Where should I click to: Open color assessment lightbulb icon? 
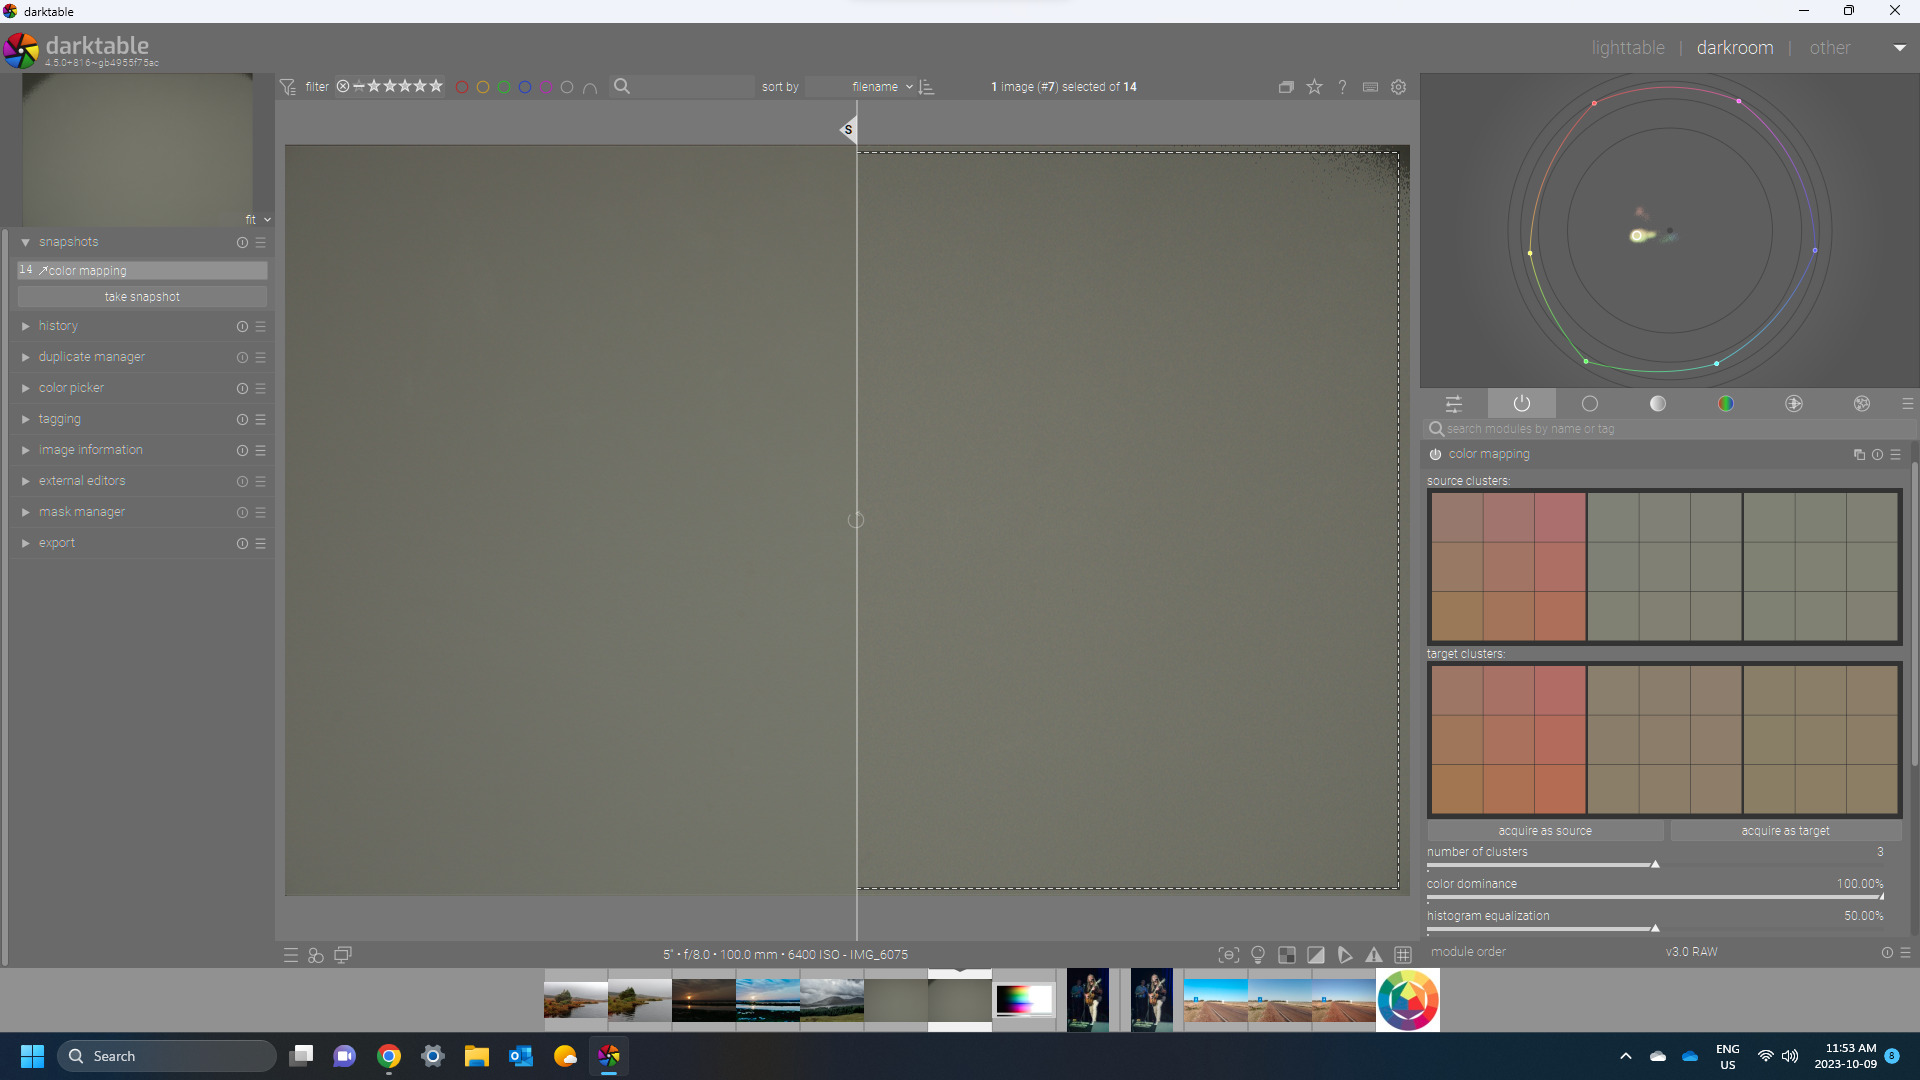click(1258, 955)
